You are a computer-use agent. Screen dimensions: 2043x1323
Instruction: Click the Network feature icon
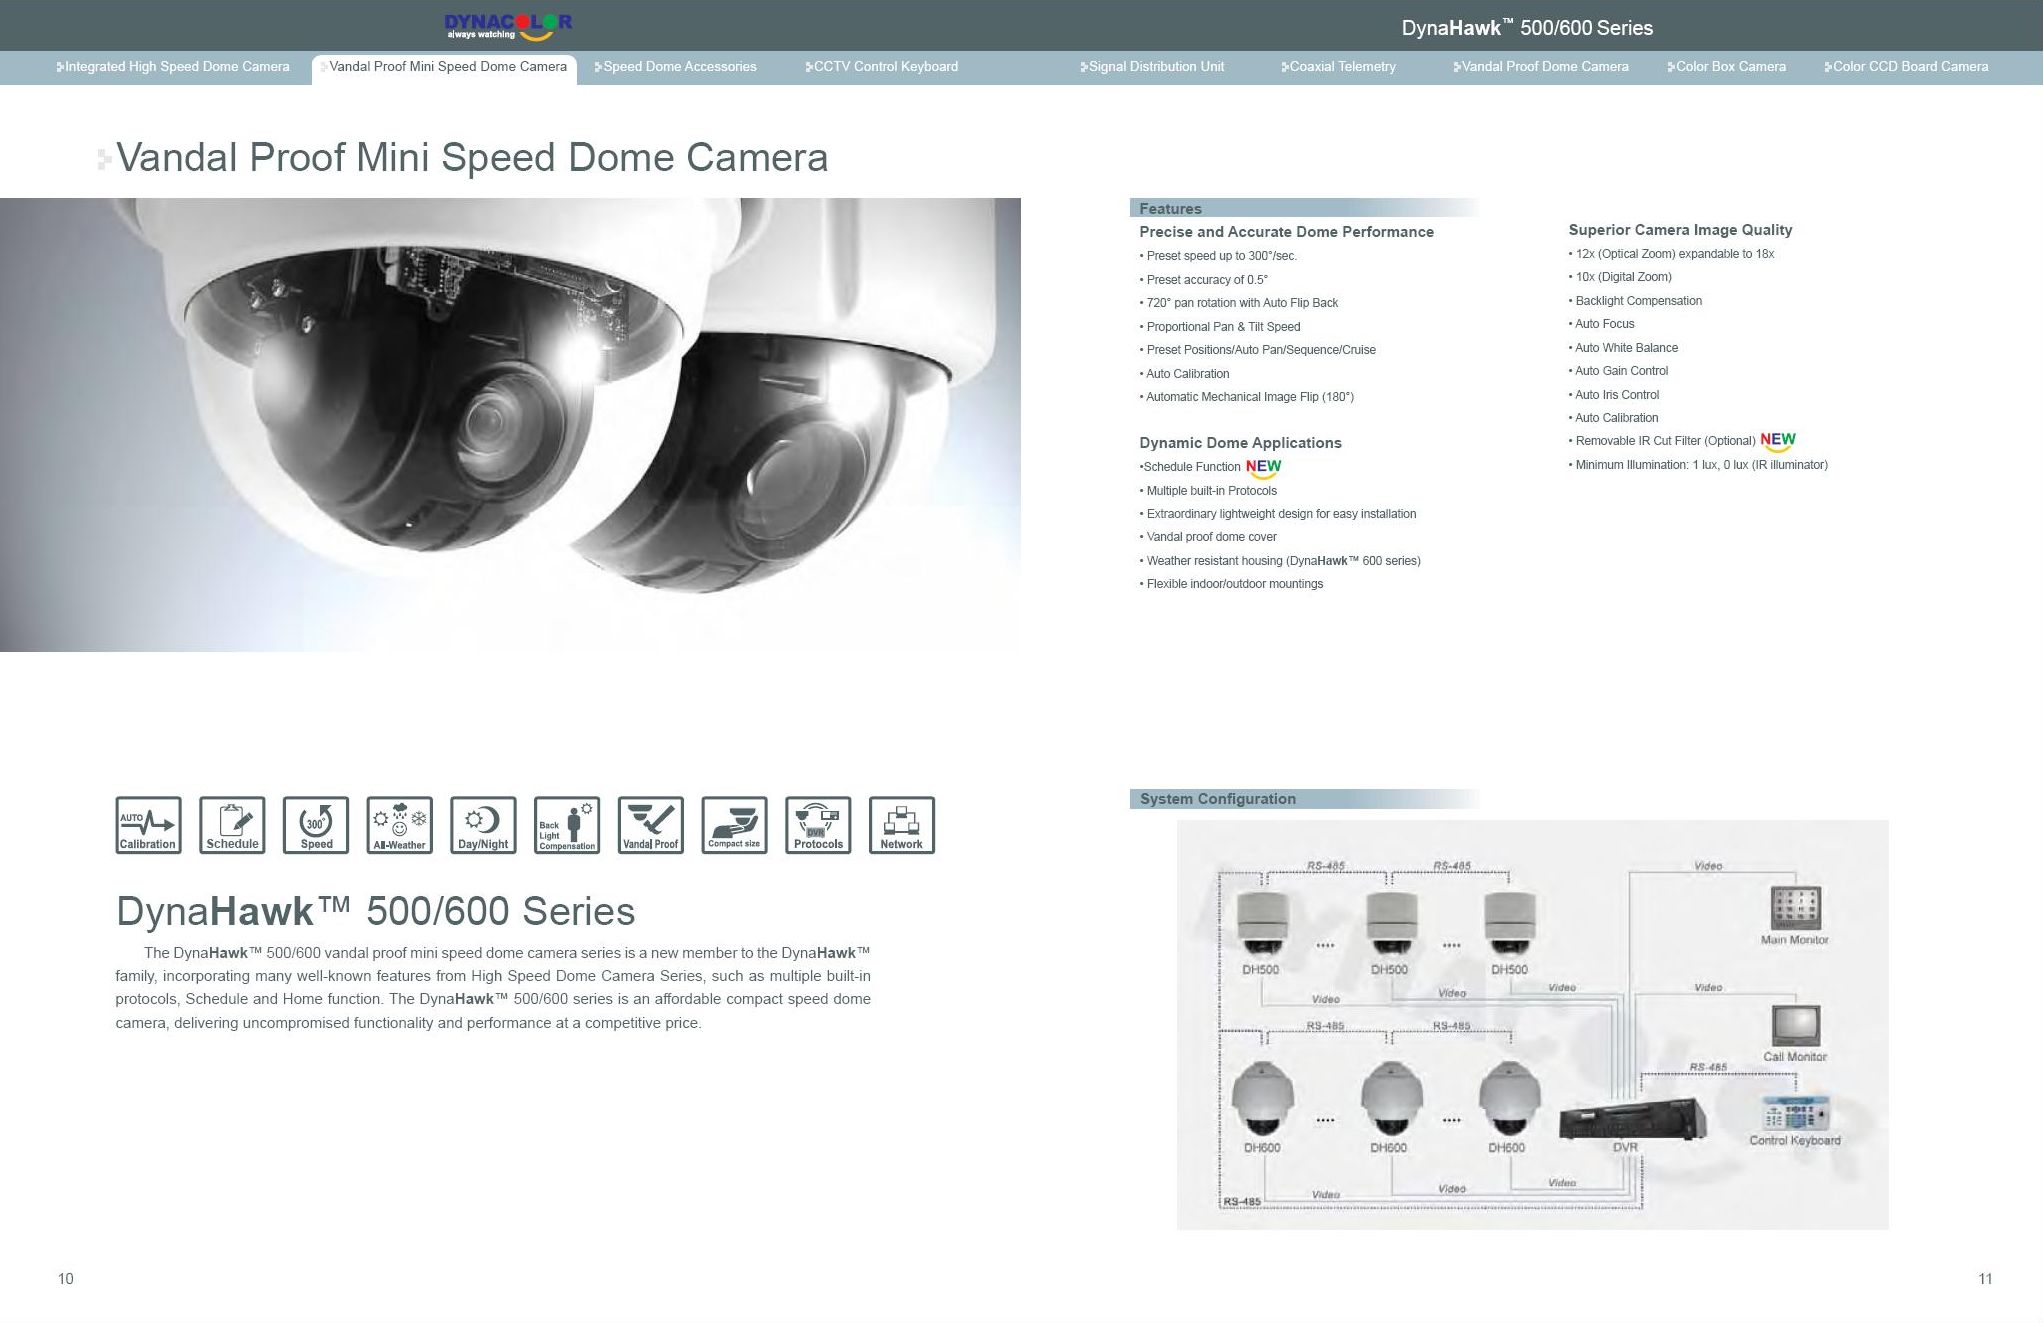pyautogui.click(x=902, y=825)
